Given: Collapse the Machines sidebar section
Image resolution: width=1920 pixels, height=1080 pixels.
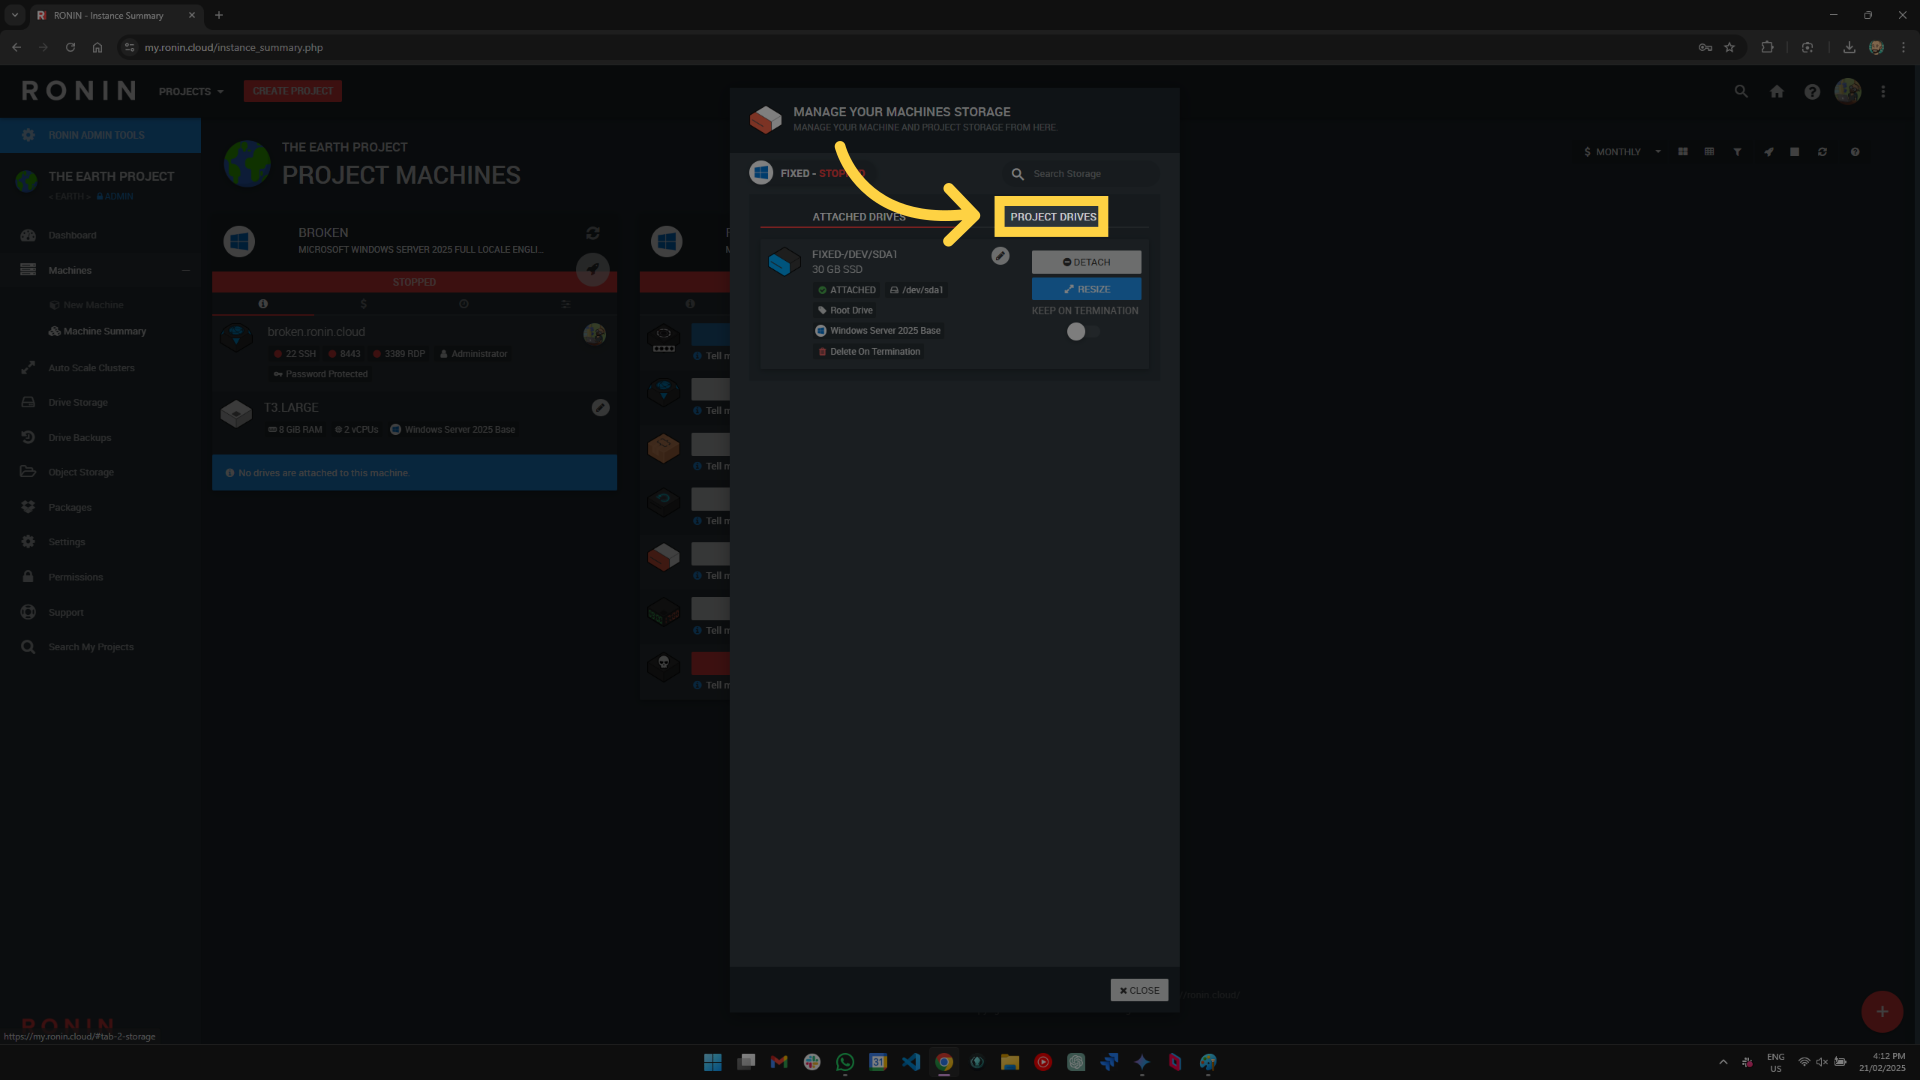Looking at the screenshot, I should coord(185,270).
